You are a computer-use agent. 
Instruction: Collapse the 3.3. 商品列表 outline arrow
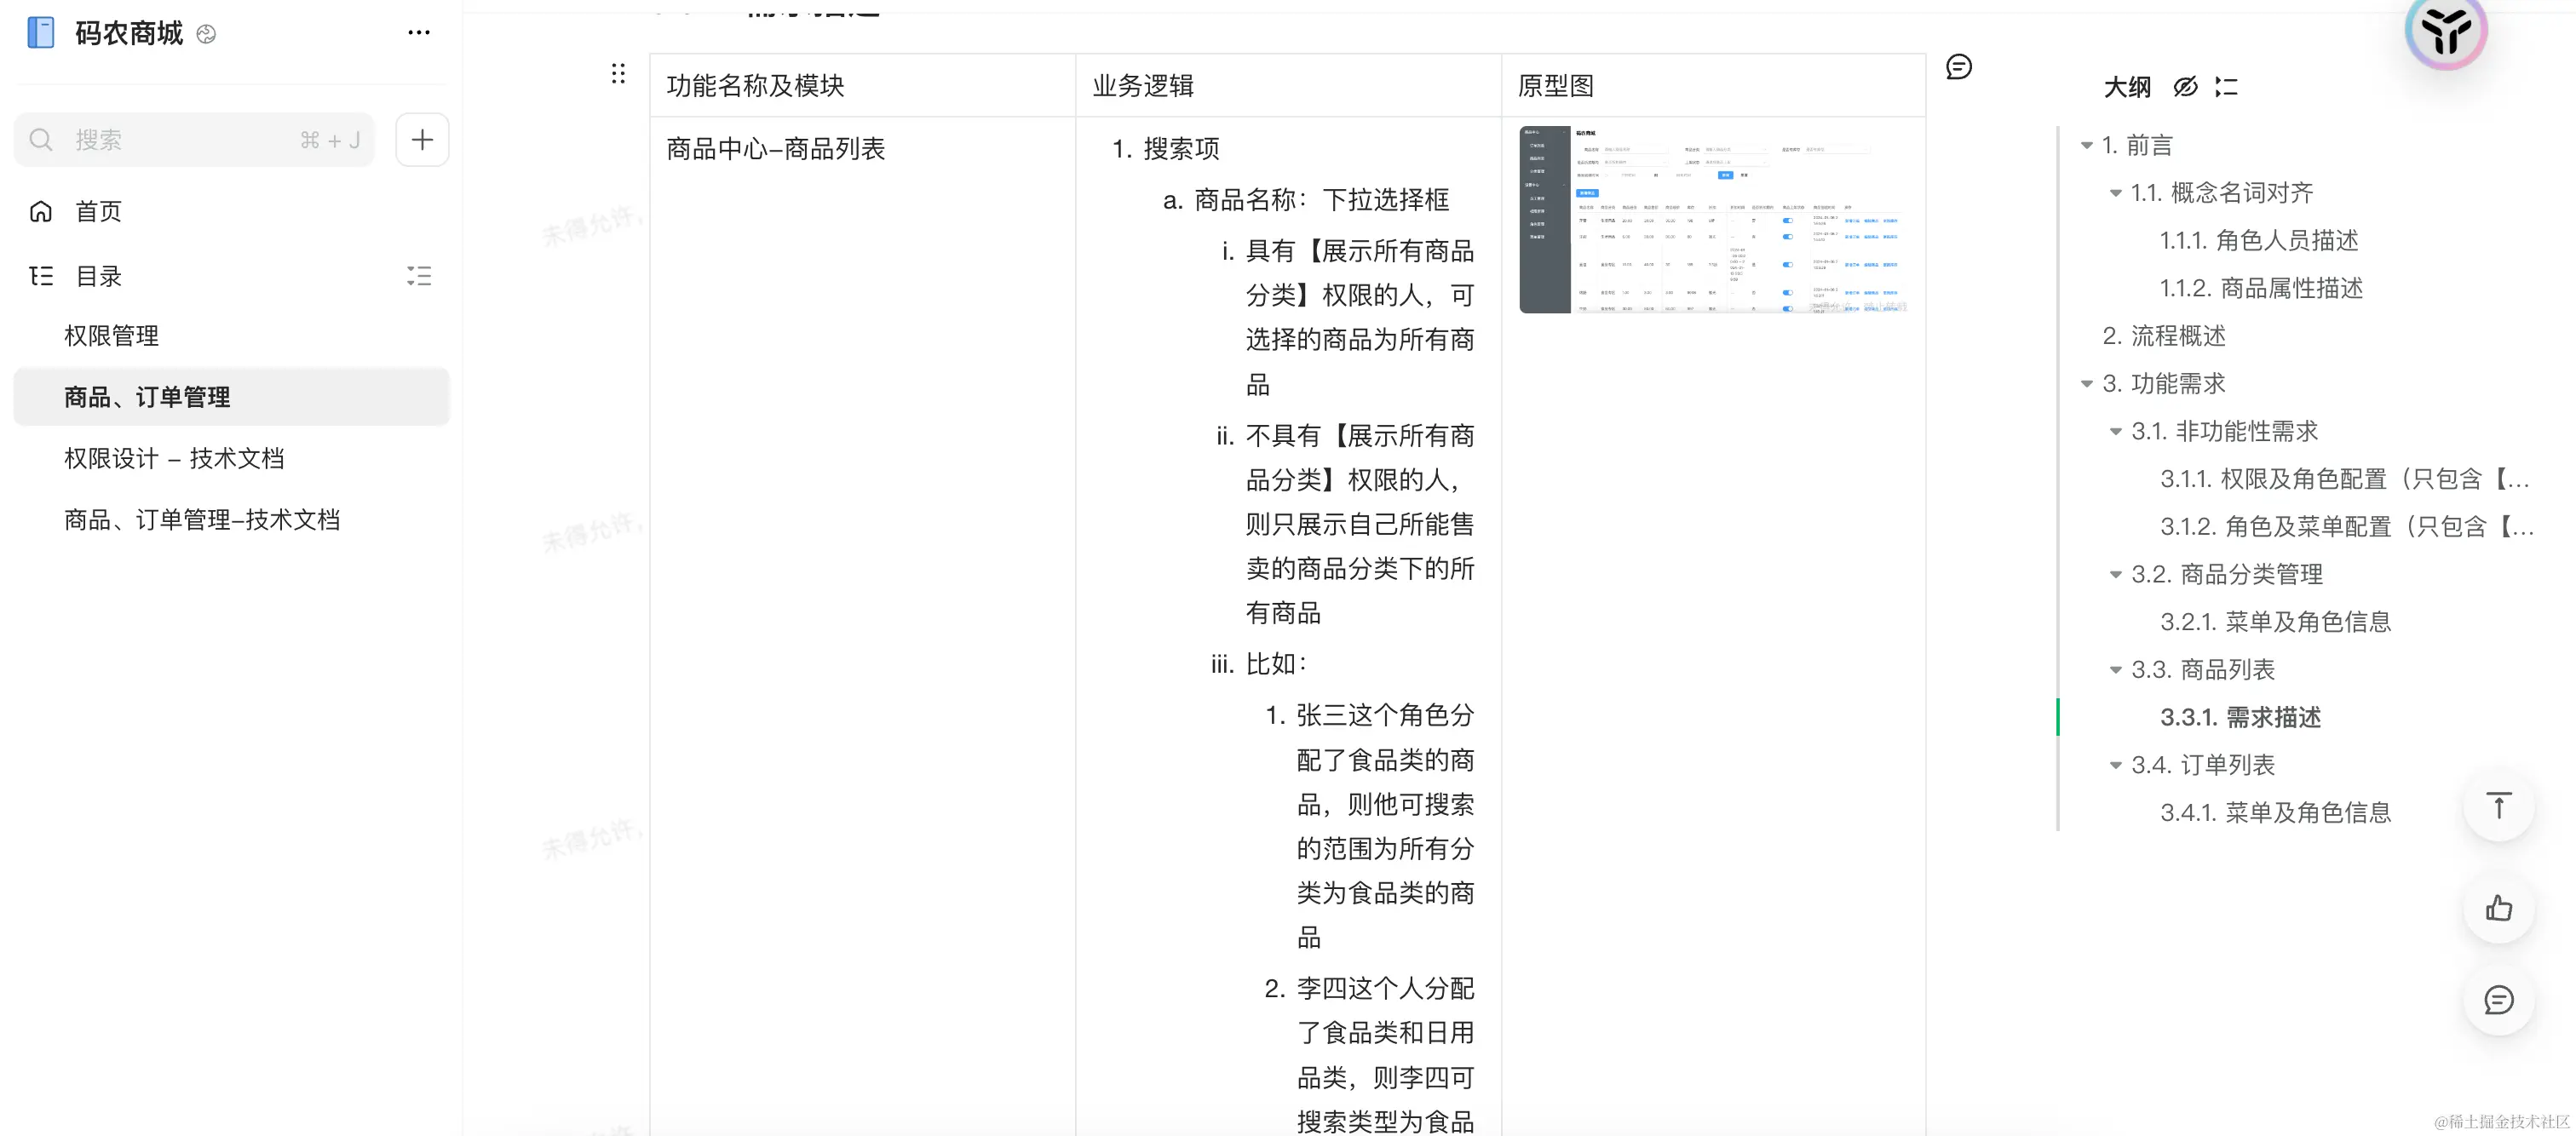click(x=2115, y=670)
